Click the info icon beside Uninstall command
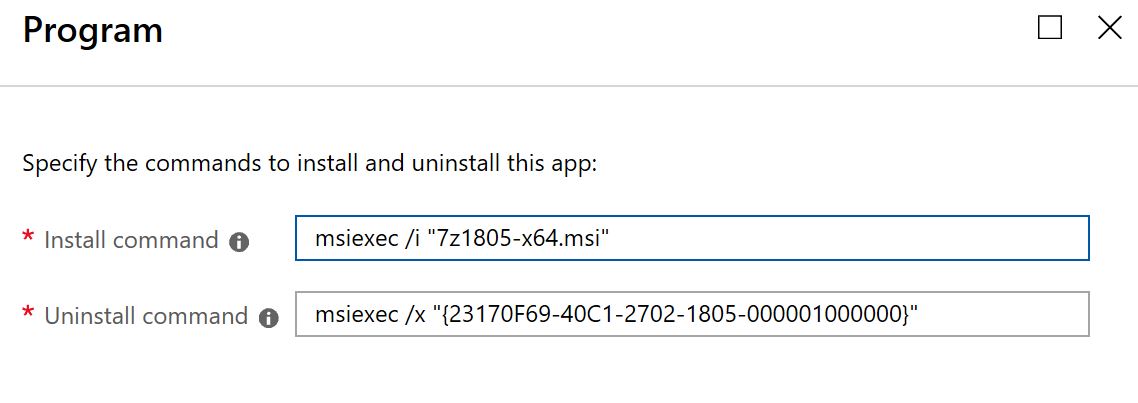 pyautogui.click(x=269, y=317)
